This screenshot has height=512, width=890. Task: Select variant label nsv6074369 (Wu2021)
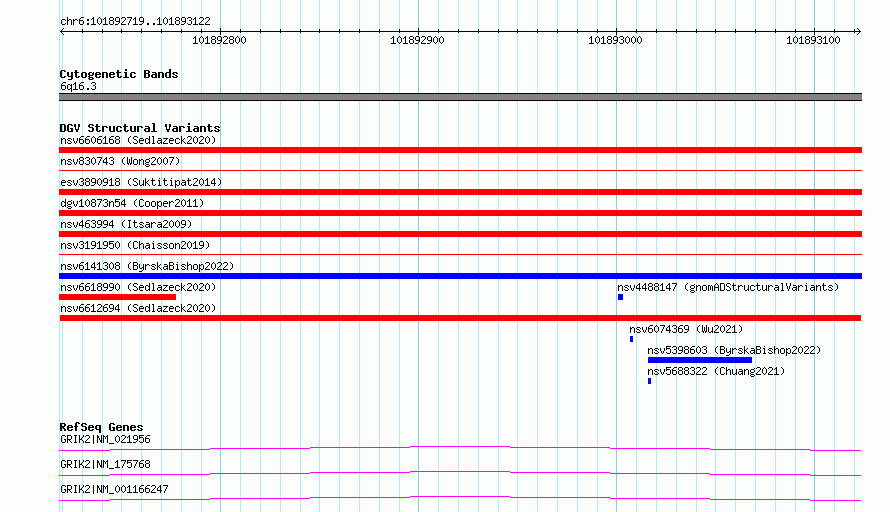pyautogui.click(x=686, y=329)
